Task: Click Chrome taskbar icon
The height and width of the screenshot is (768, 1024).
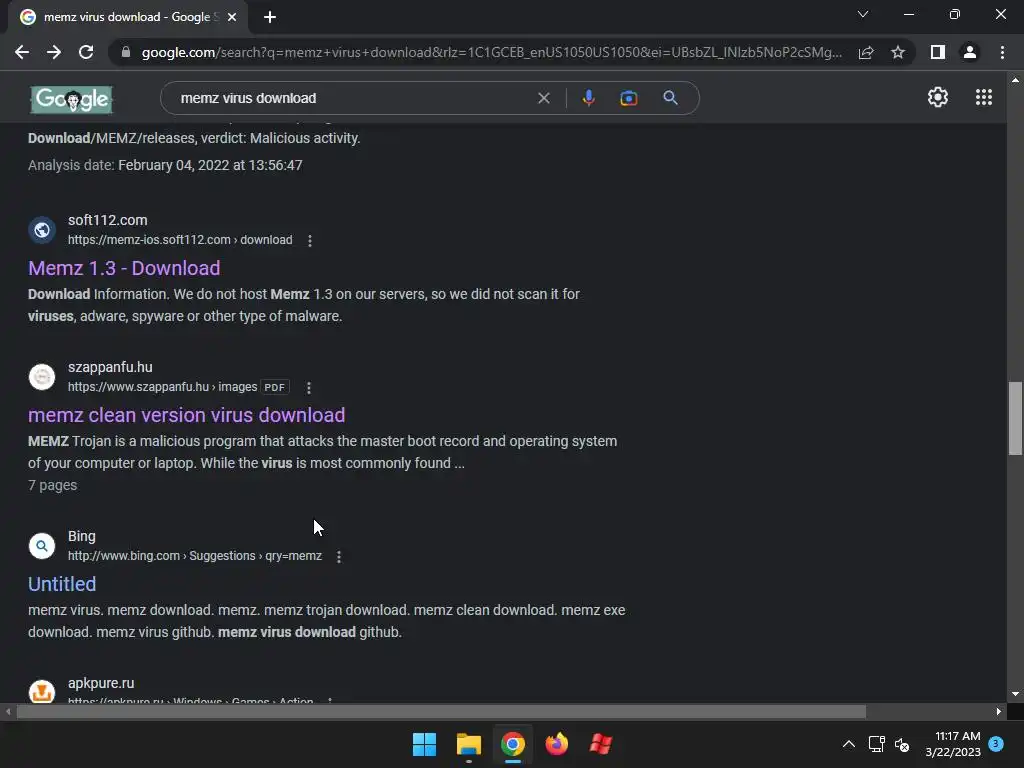Action: click(x=513, y=744)
